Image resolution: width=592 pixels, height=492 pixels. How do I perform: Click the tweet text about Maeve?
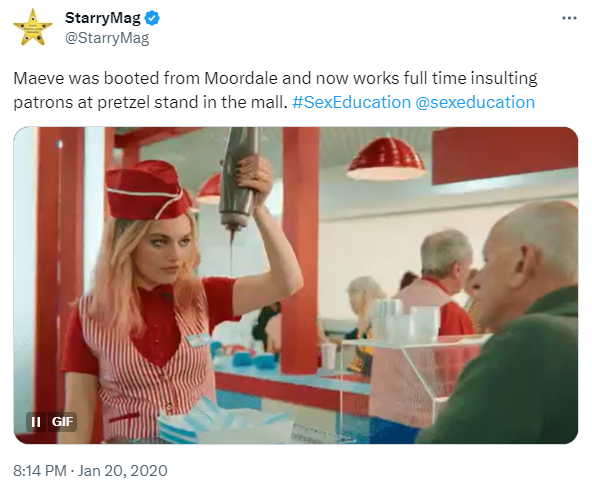(275, 90)
